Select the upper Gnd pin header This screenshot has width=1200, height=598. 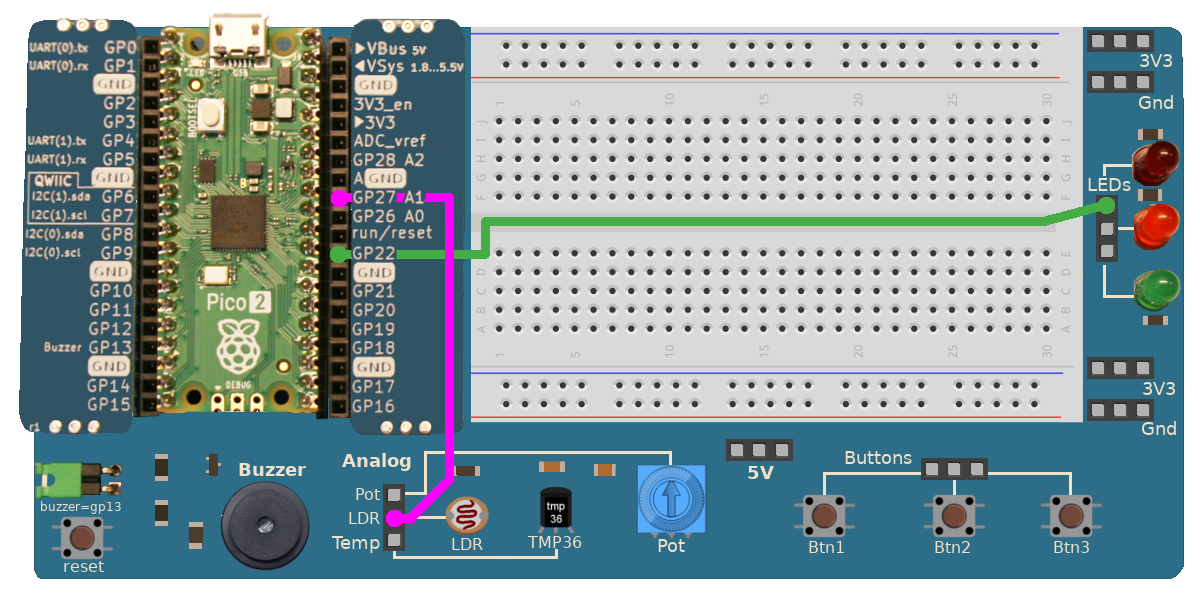pyautogui.click(x=1120, y=84)
